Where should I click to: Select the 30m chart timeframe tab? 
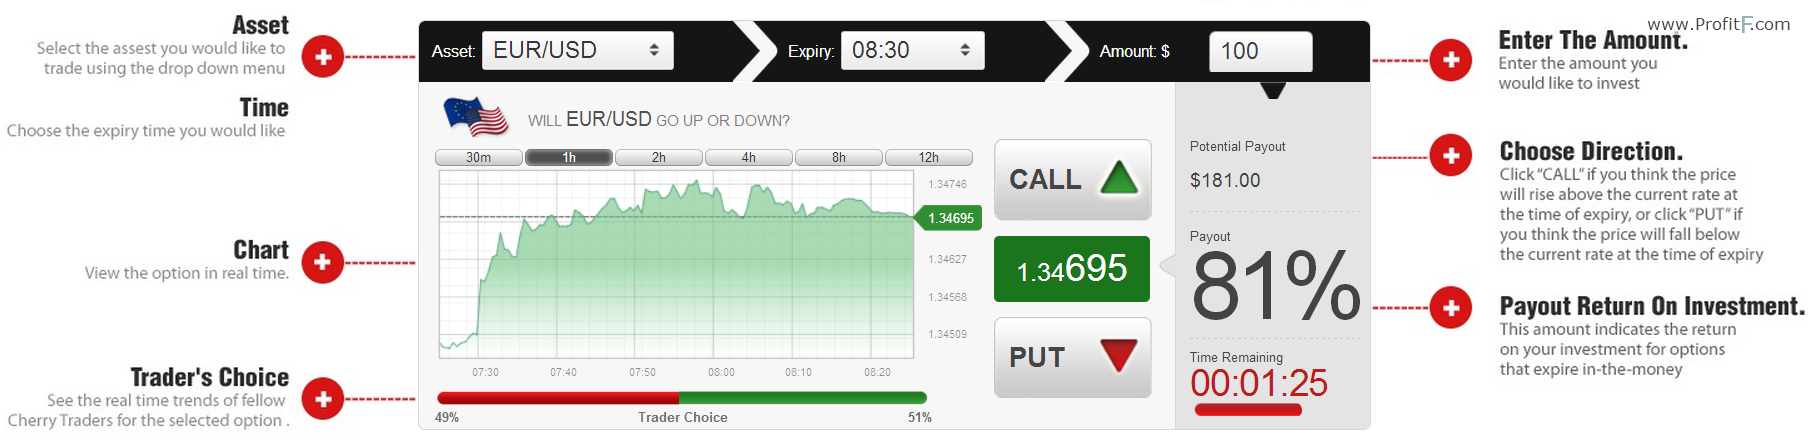[478, 158]
